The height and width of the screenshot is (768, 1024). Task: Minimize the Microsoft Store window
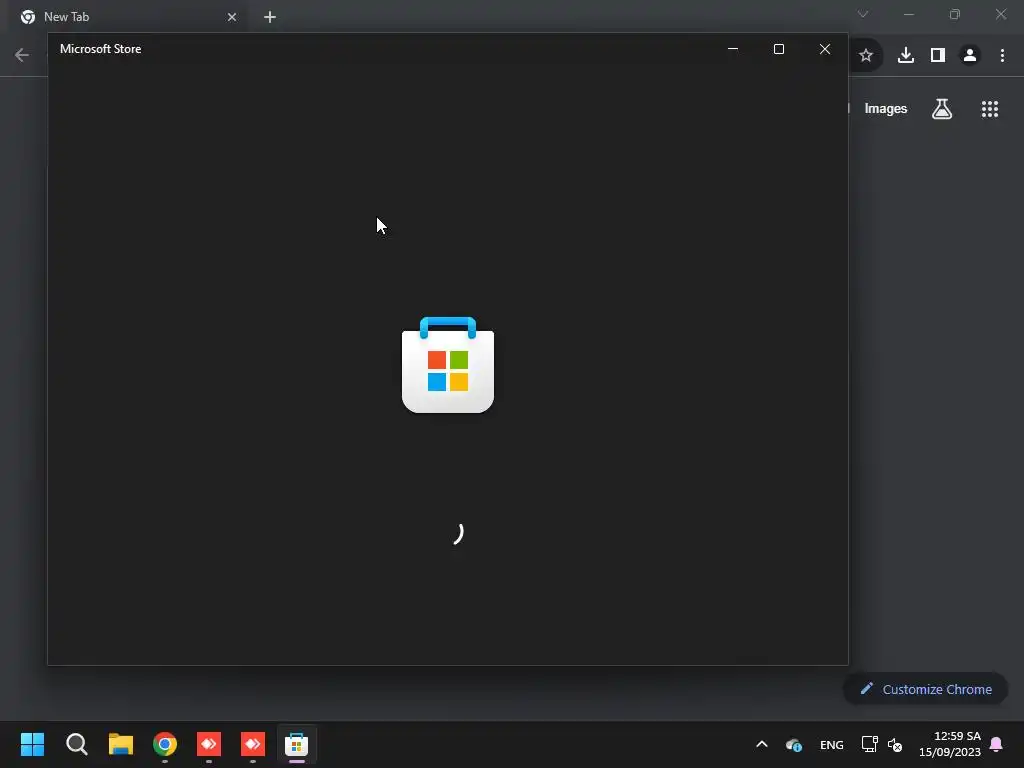733,49
